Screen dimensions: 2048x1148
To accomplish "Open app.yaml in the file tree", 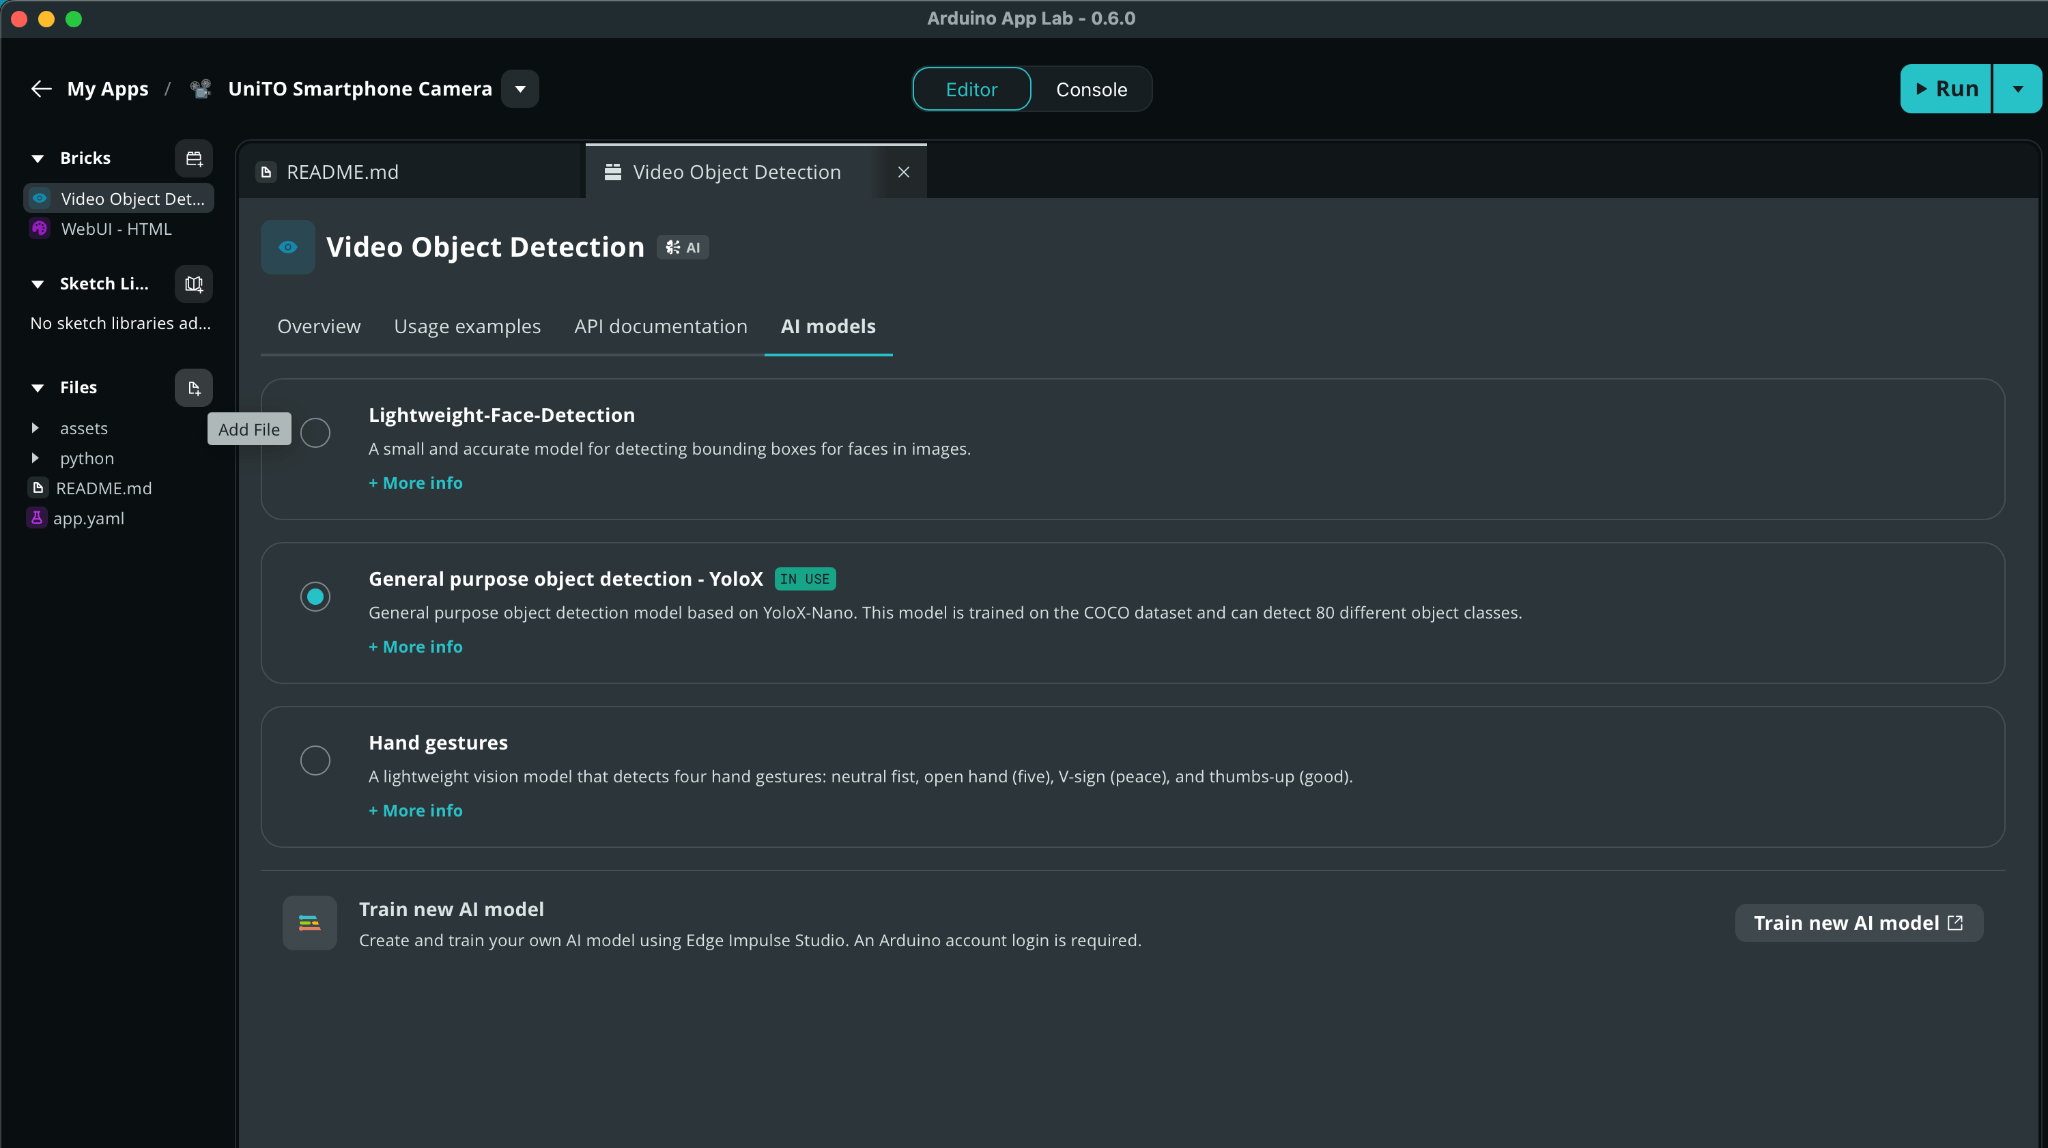I will 89,518.
